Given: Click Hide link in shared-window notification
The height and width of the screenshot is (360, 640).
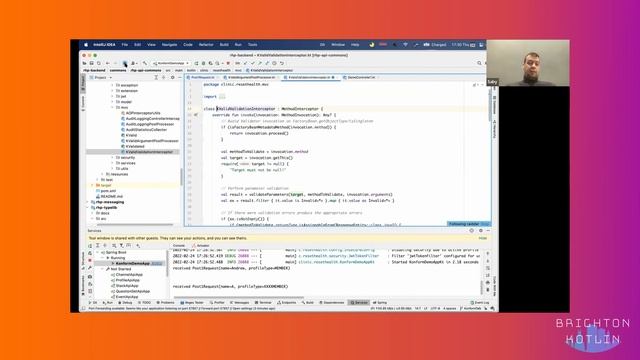Looking at the screenshot, I should (483, 238).
